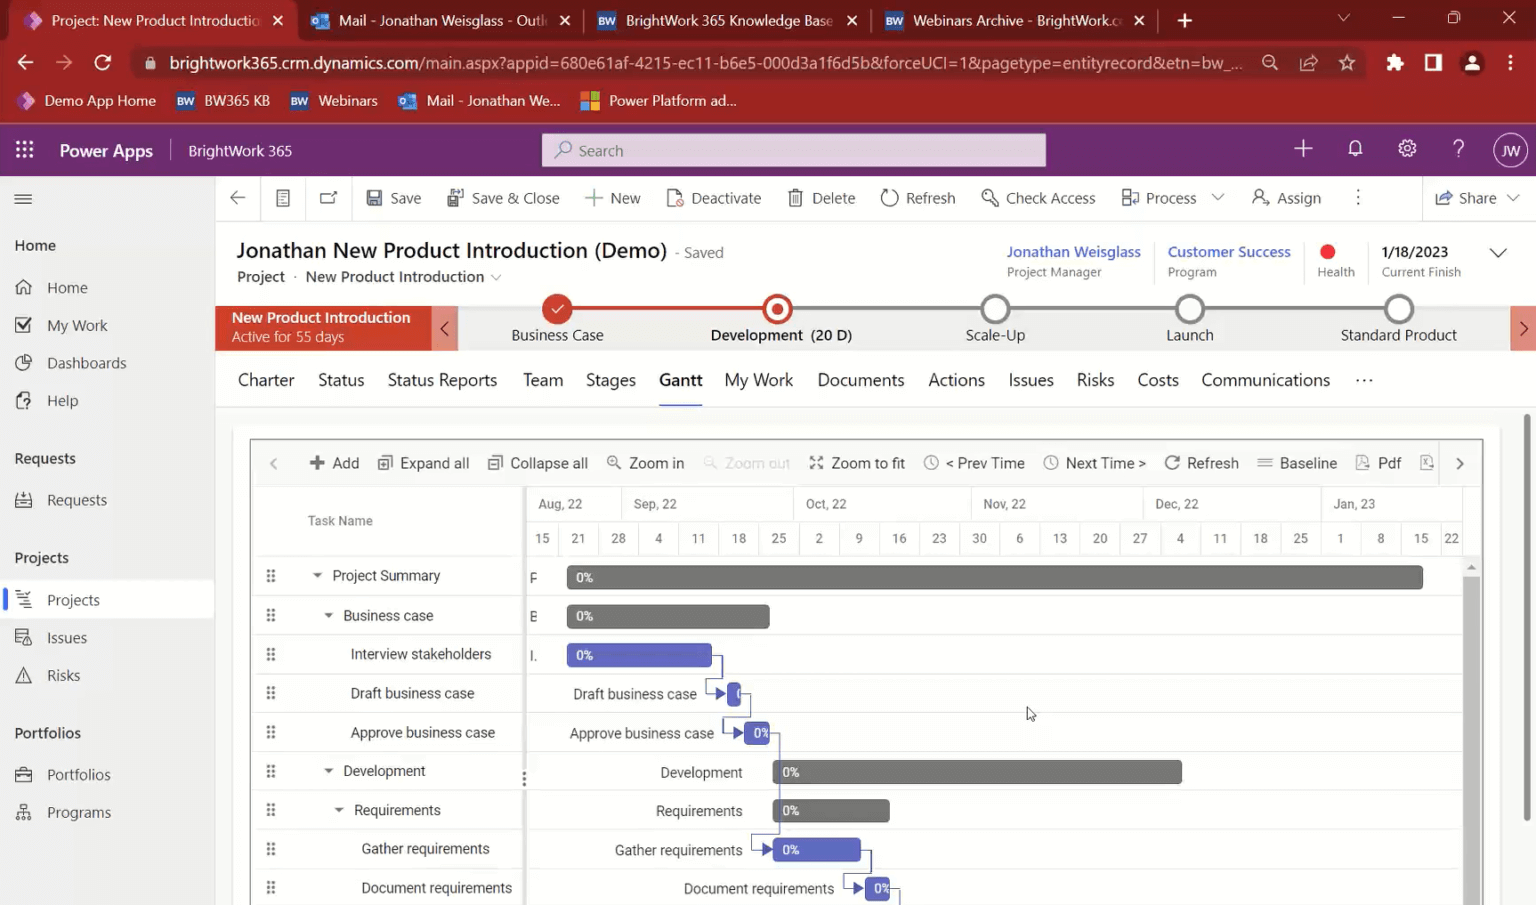1536x905 pixels.
Task: Refresh the Gantt chart view
Action: 1201,463
